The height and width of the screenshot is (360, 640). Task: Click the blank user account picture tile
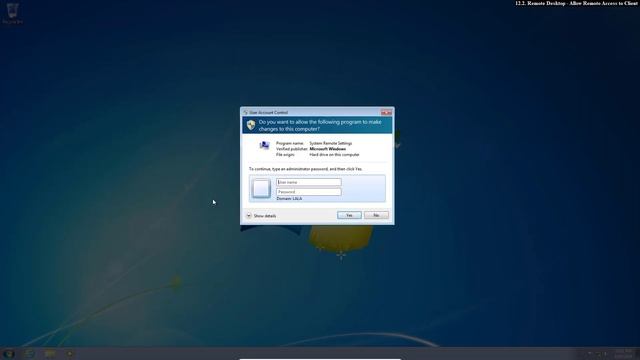(261, 188)
